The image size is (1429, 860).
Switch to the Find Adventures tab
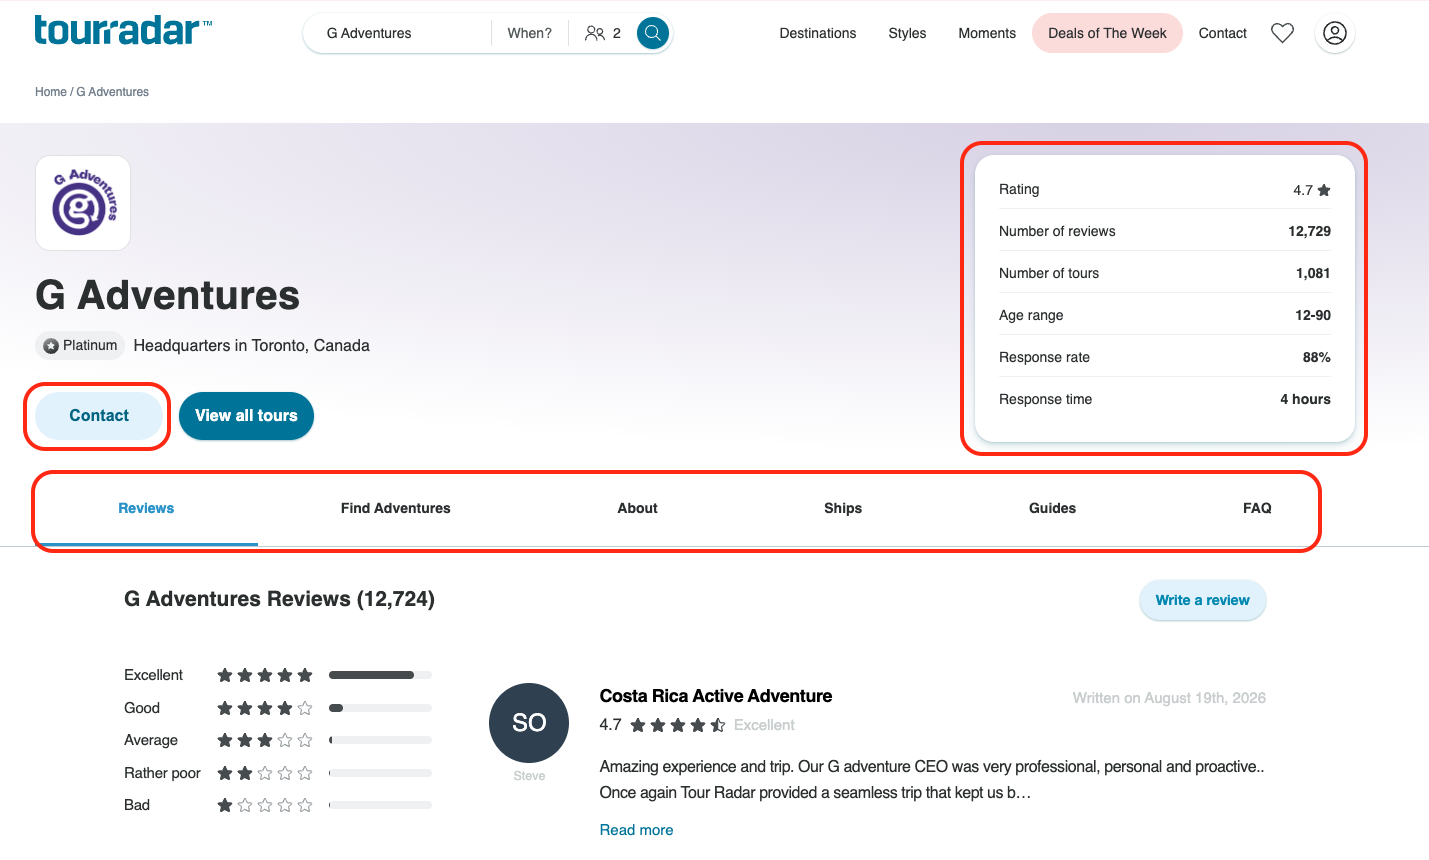pyautogui.click(x=396, y=508)
